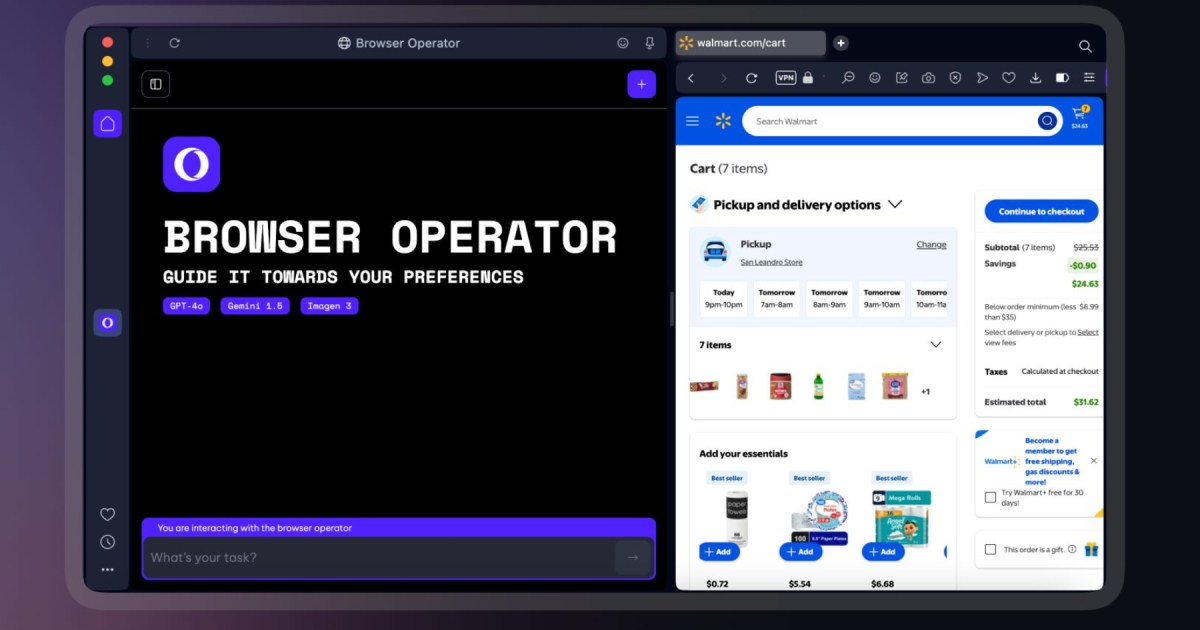Click the San Leandro Store link
1200x630 pixels.
tap(771, 262)
